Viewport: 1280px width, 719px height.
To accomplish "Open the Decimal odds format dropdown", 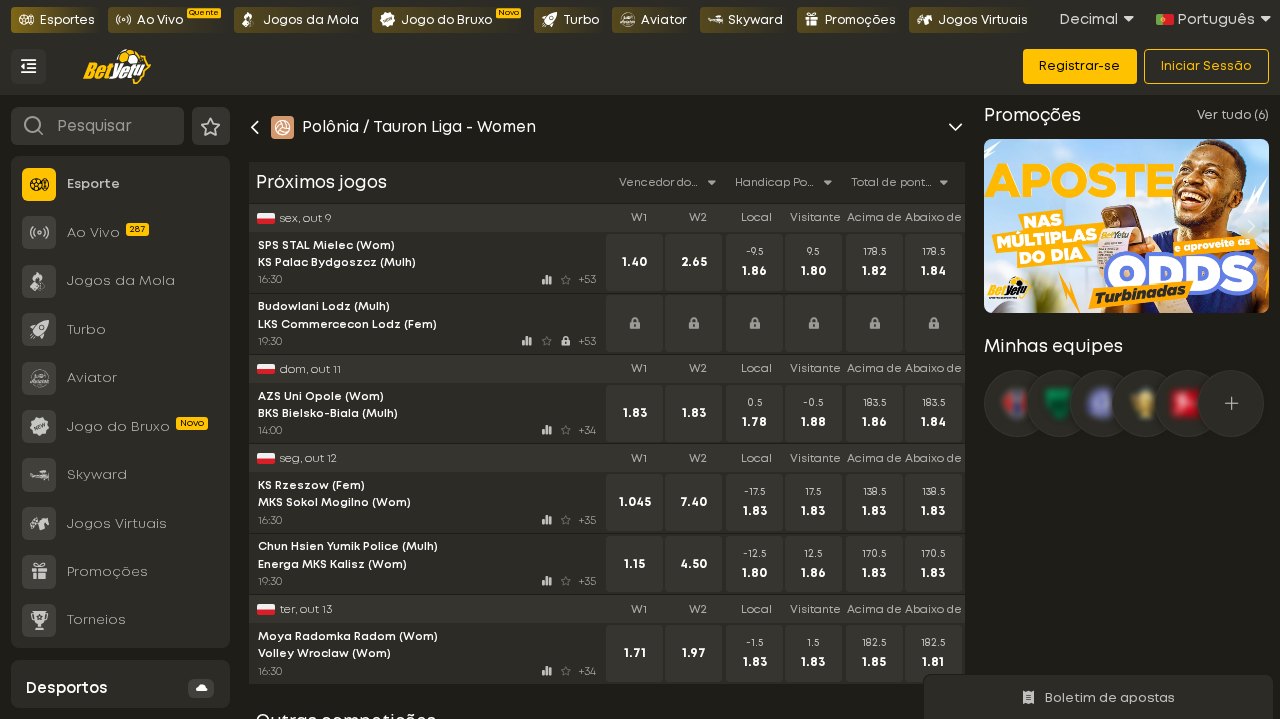I will point(1097,19).
